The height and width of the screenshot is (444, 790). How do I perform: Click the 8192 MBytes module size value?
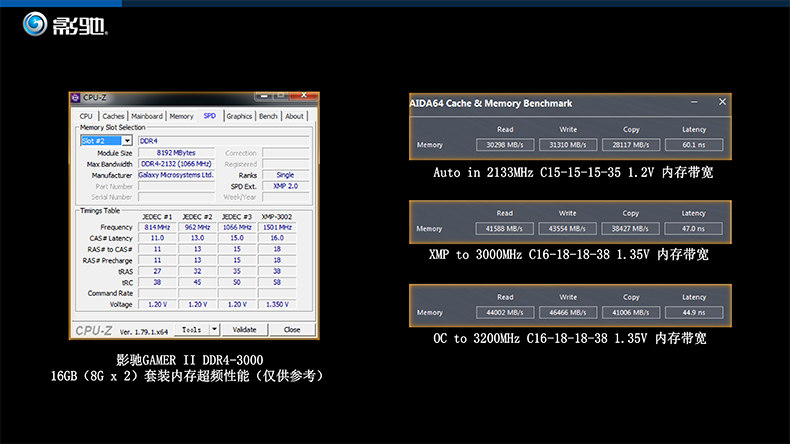pyautogui.click(x=176, y=153)
